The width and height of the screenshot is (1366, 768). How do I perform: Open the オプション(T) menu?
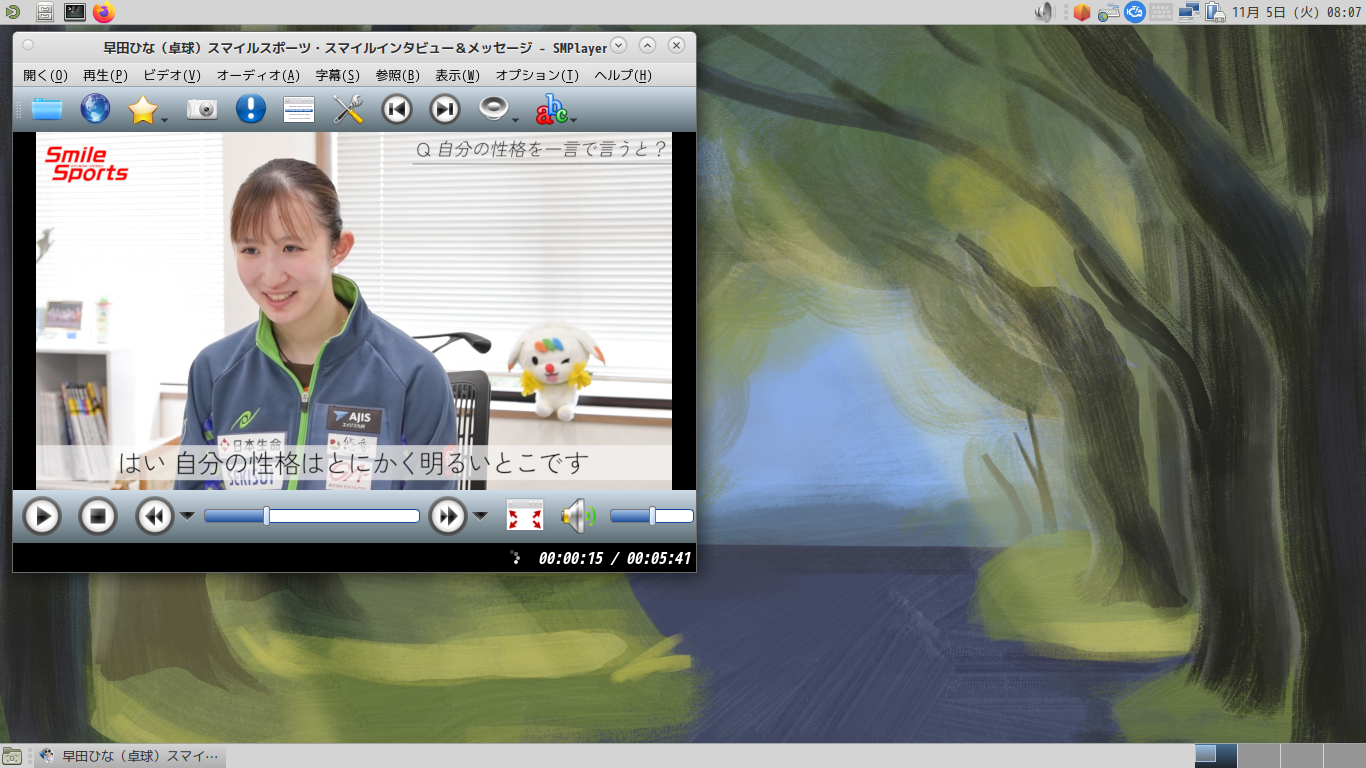pos(537,75)
